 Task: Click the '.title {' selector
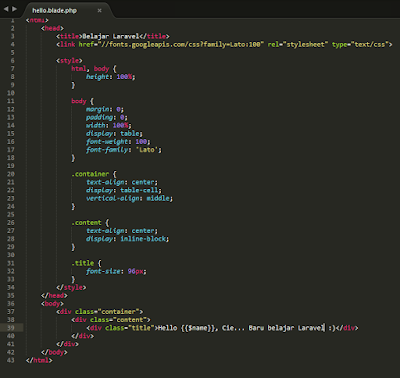point(86,263)
